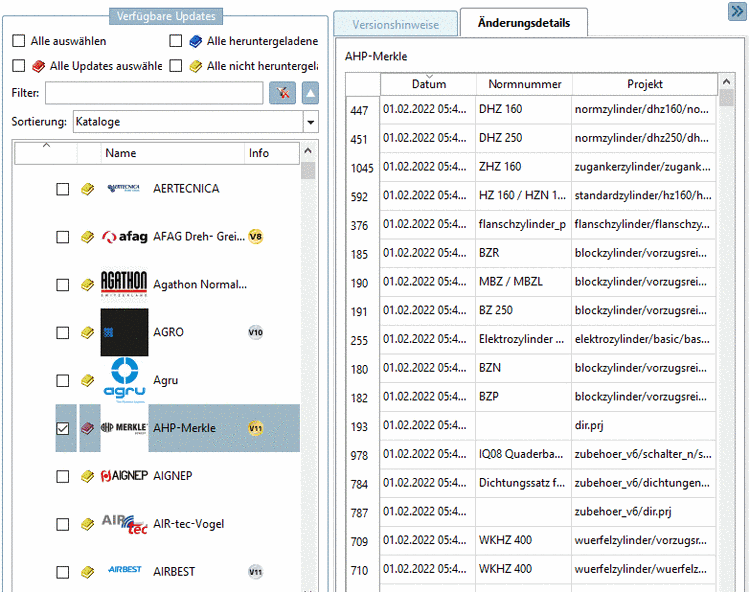Click the details table scrollbar thumb

(x=726, y=99)
